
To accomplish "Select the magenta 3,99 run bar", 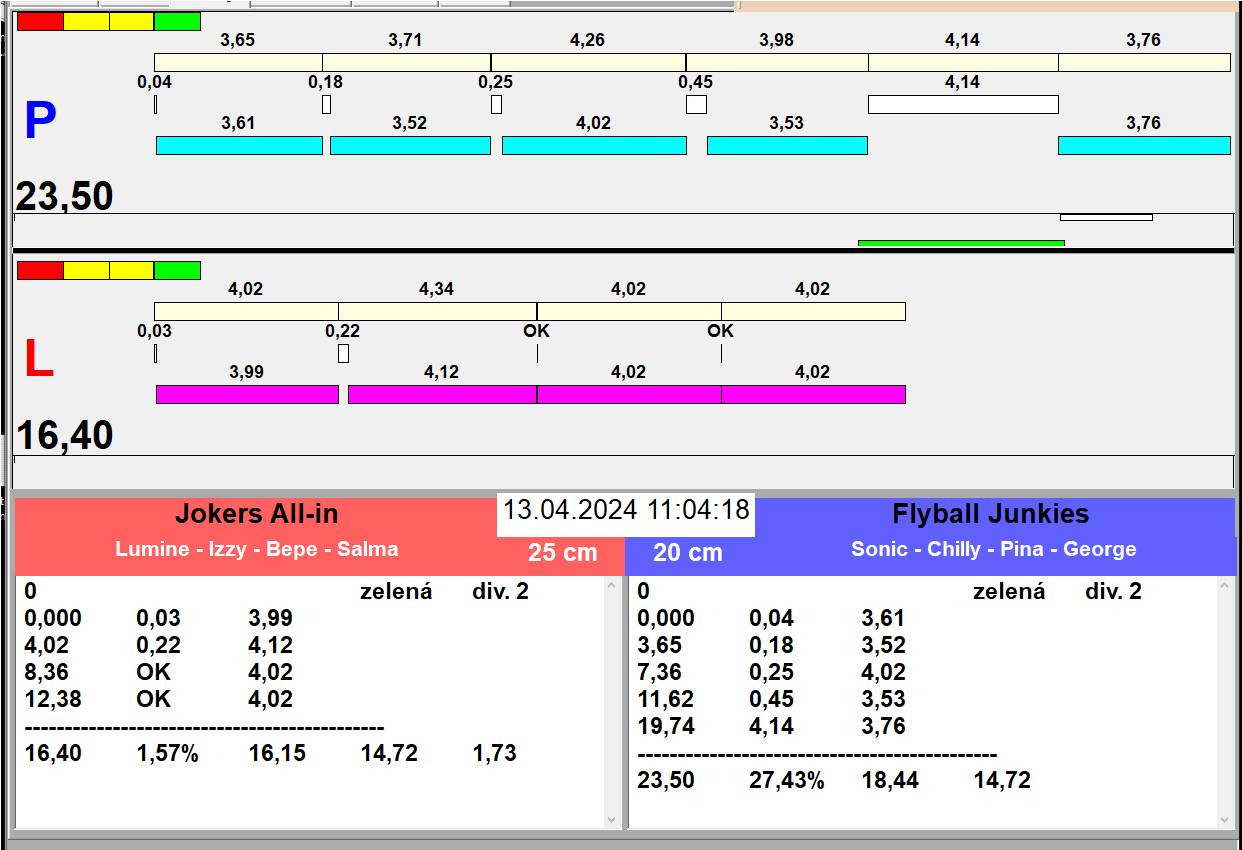I will click(247, 394).
